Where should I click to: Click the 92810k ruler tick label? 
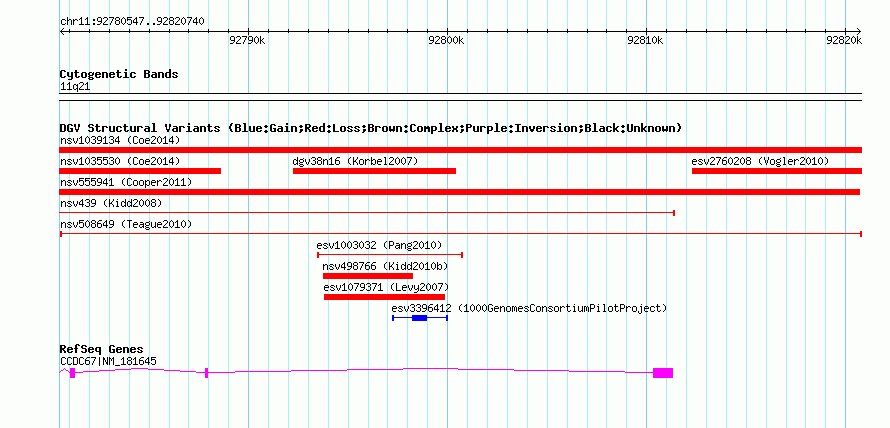645,40
